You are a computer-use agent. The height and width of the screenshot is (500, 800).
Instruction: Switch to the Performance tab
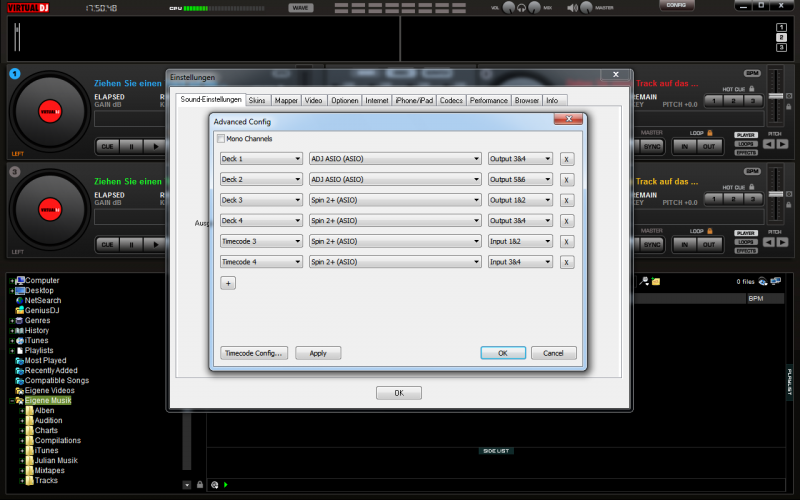488,101
